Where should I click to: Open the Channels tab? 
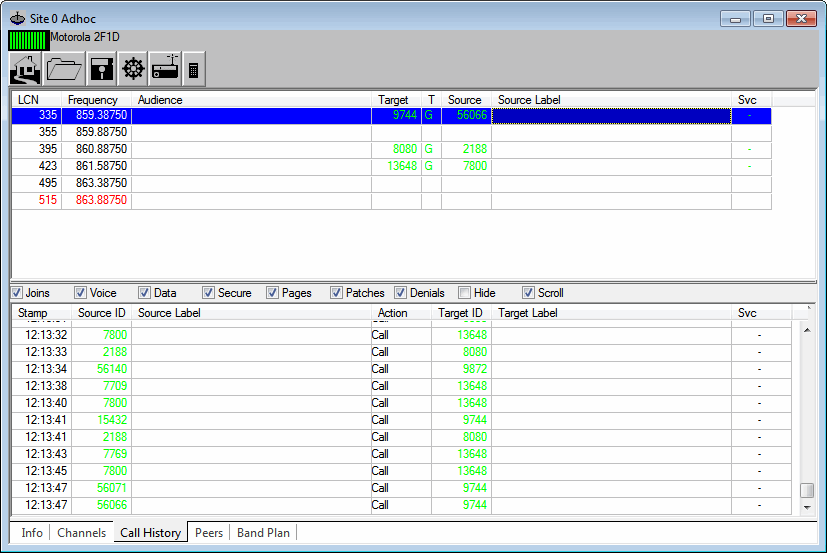point(81,533)
